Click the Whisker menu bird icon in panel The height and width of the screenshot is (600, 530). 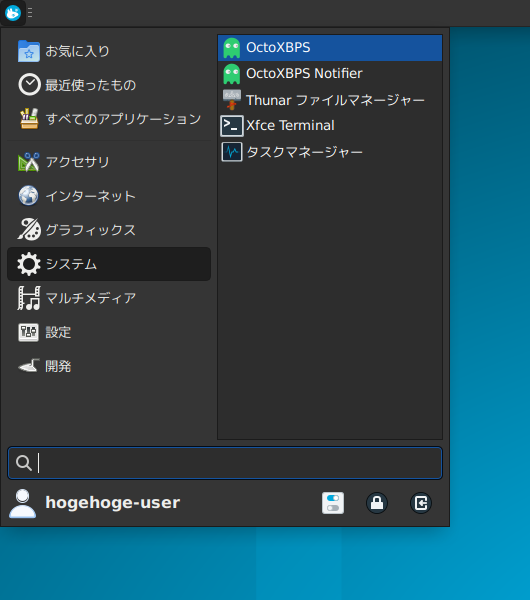coord(13,13)
